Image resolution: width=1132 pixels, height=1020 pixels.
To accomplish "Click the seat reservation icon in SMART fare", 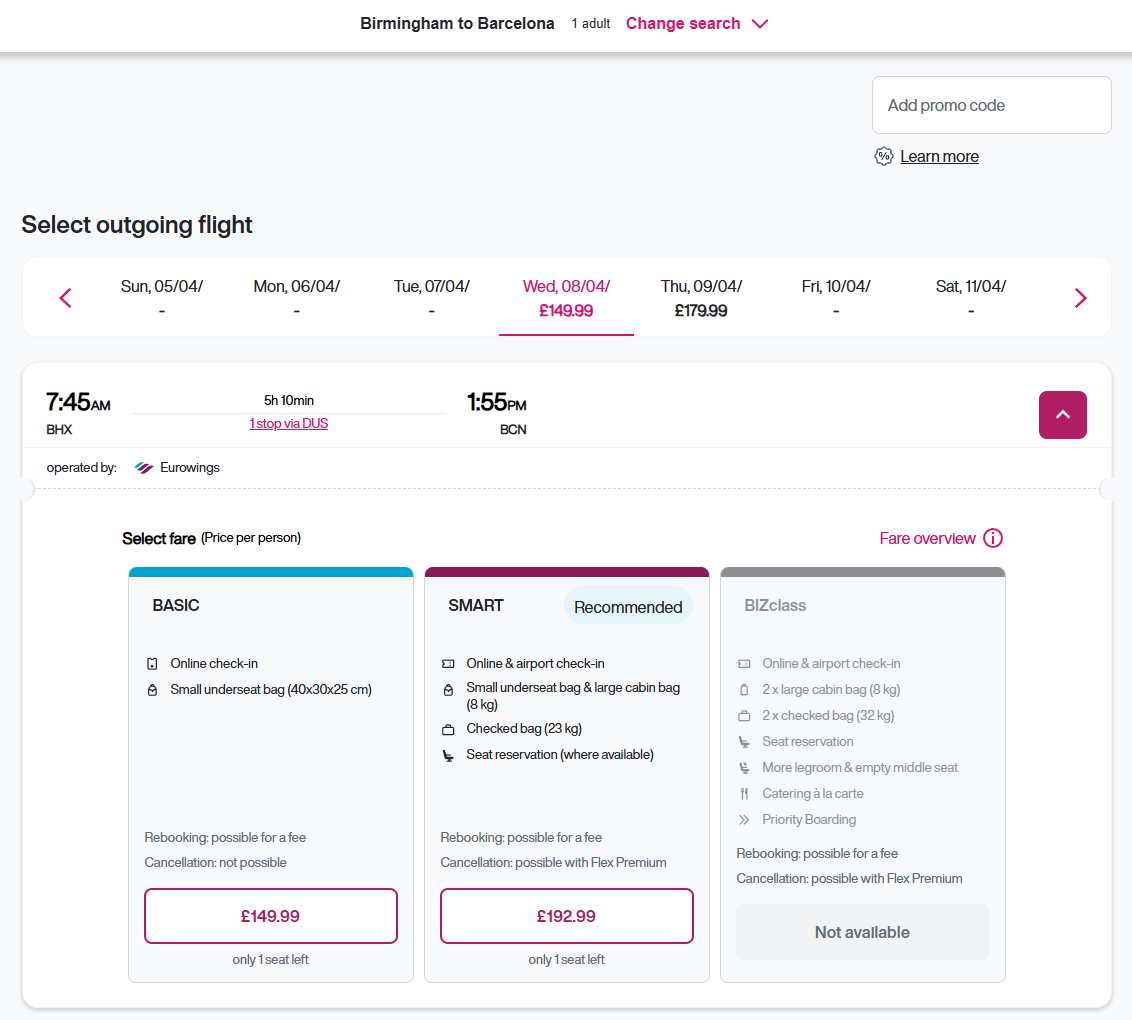I will [x=449, y=754].
